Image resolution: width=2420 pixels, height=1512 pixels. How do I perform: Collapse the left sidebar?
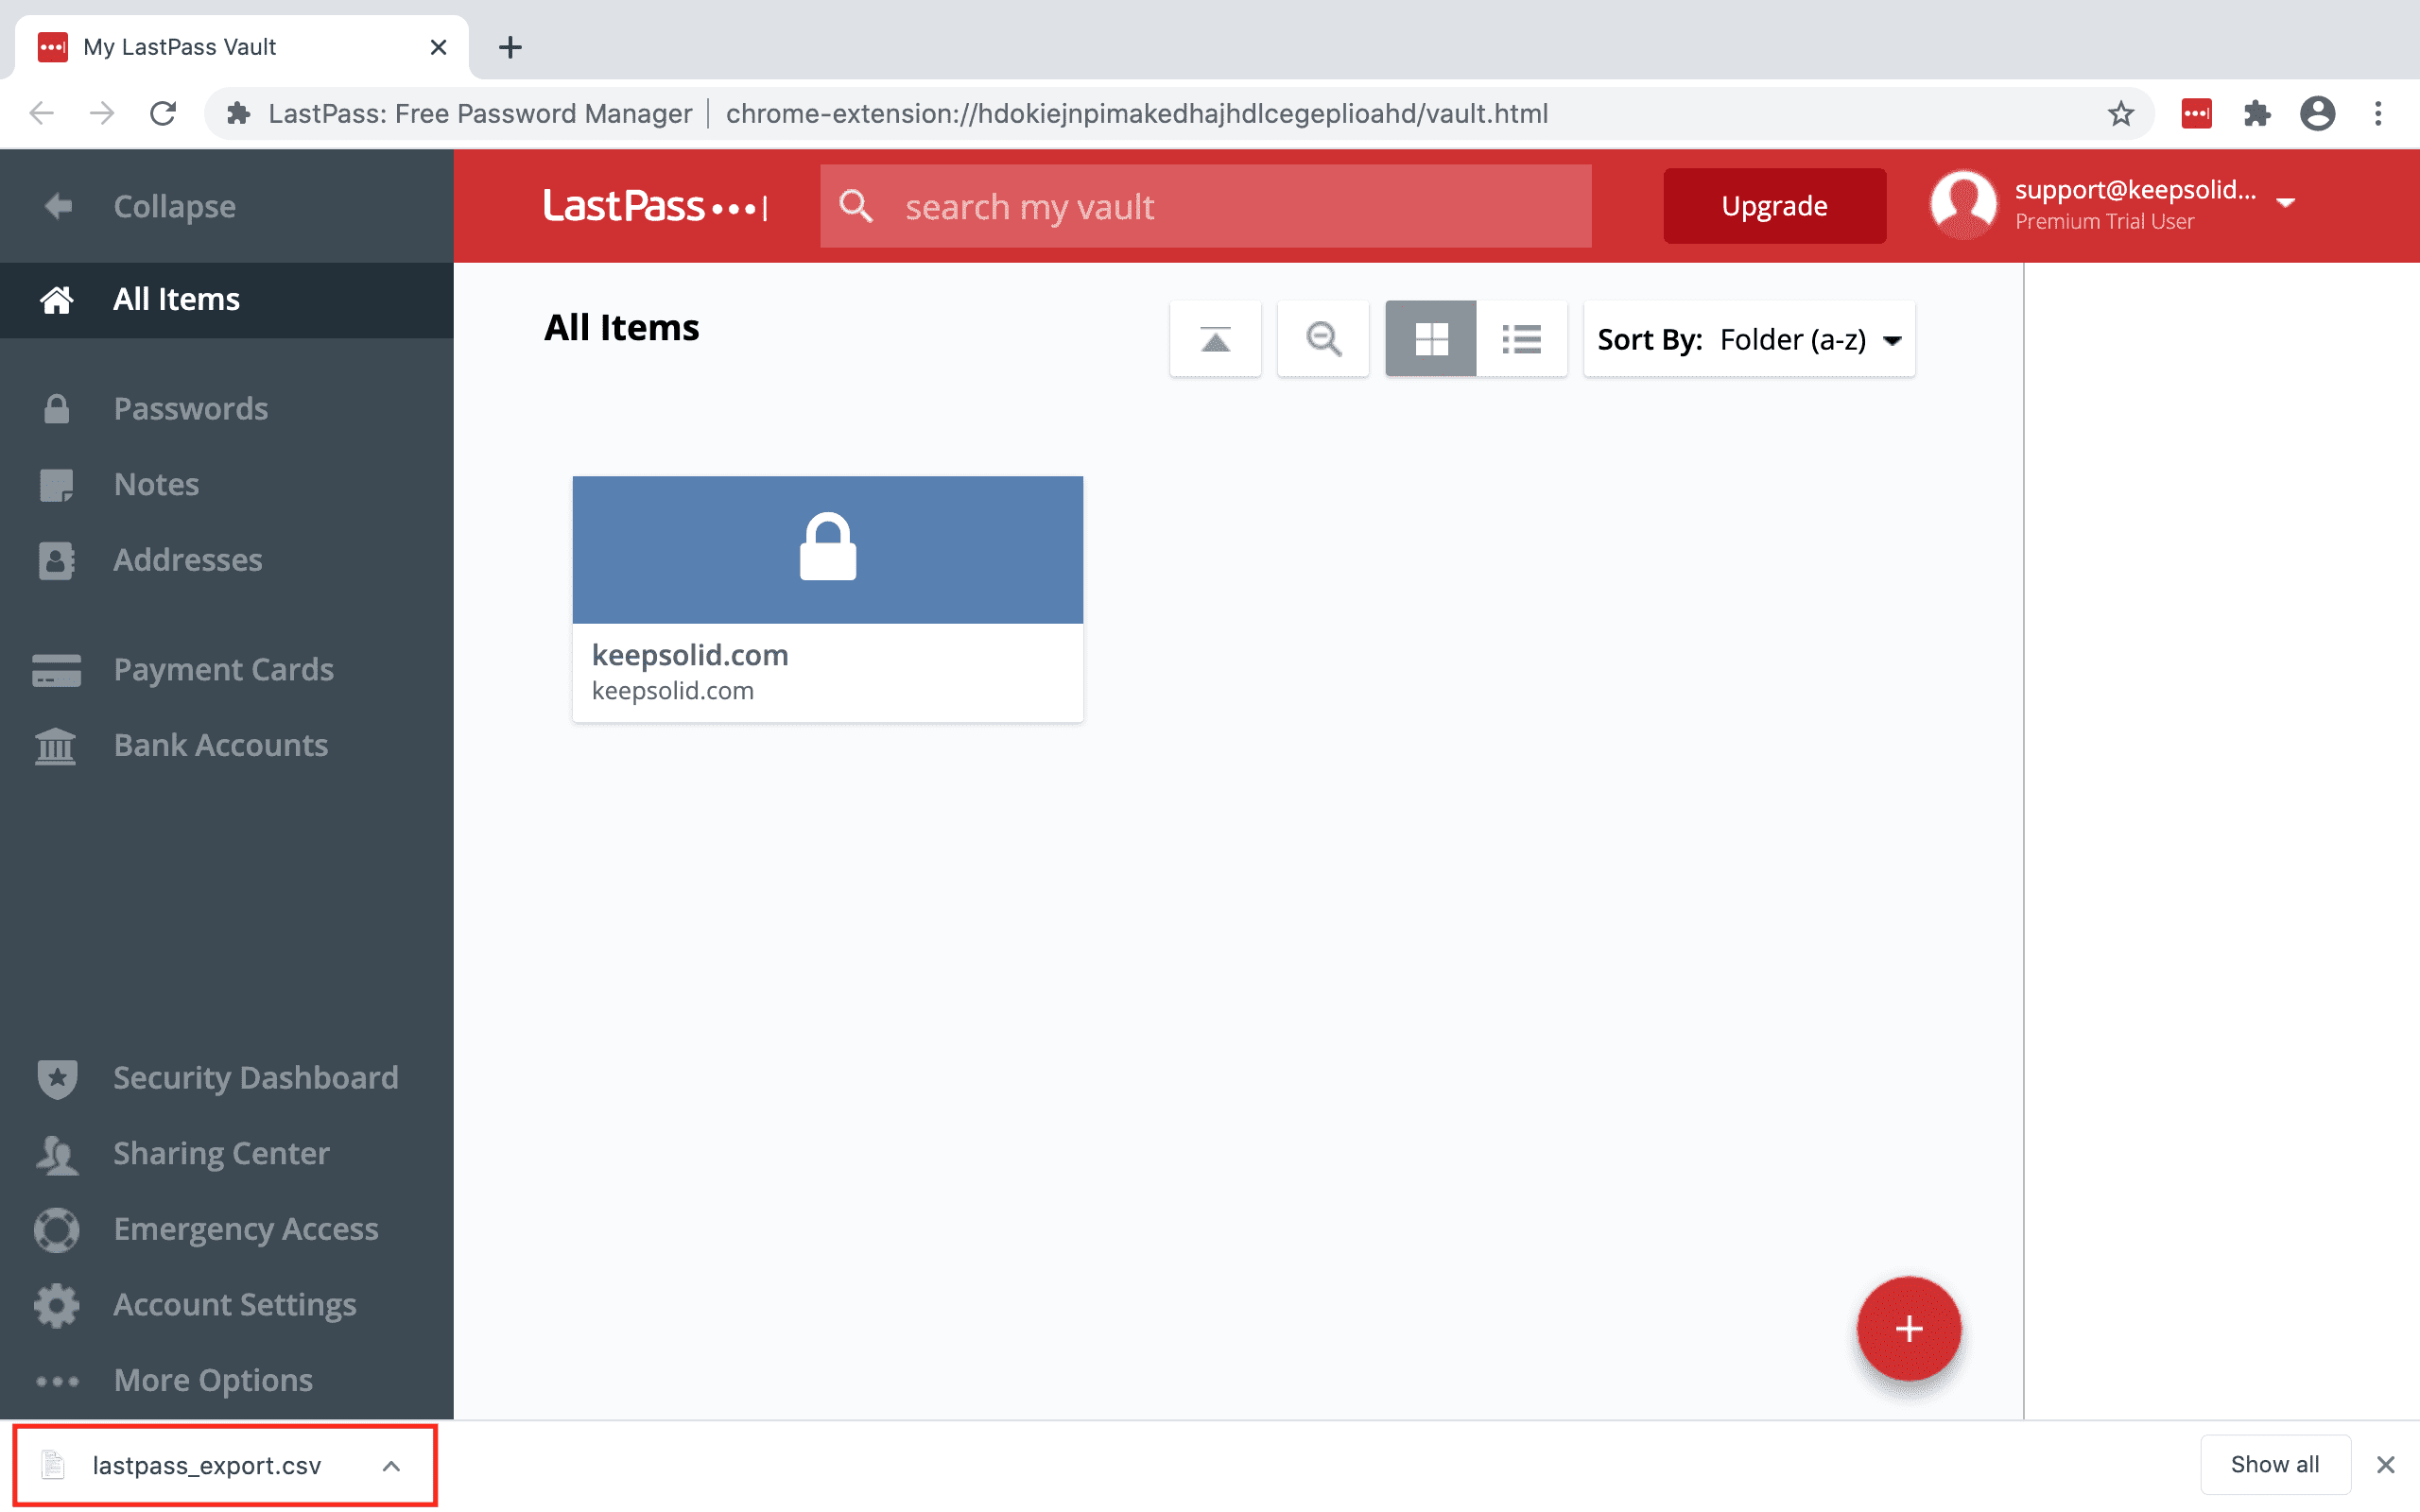[172, 206]
